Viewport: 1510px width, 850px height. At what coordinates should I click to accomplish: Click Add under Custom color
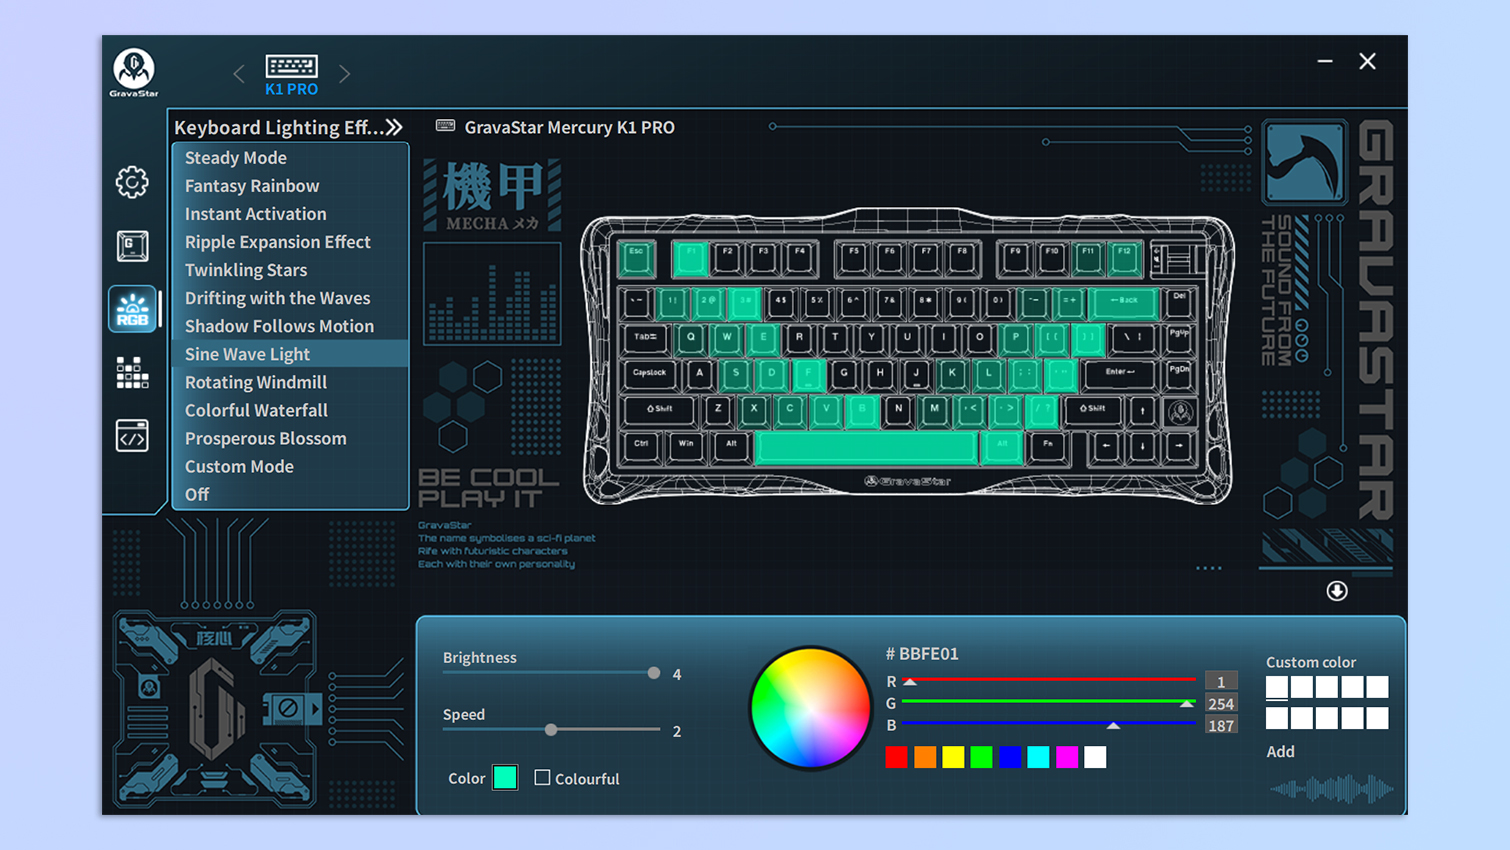pos(1280,751)
